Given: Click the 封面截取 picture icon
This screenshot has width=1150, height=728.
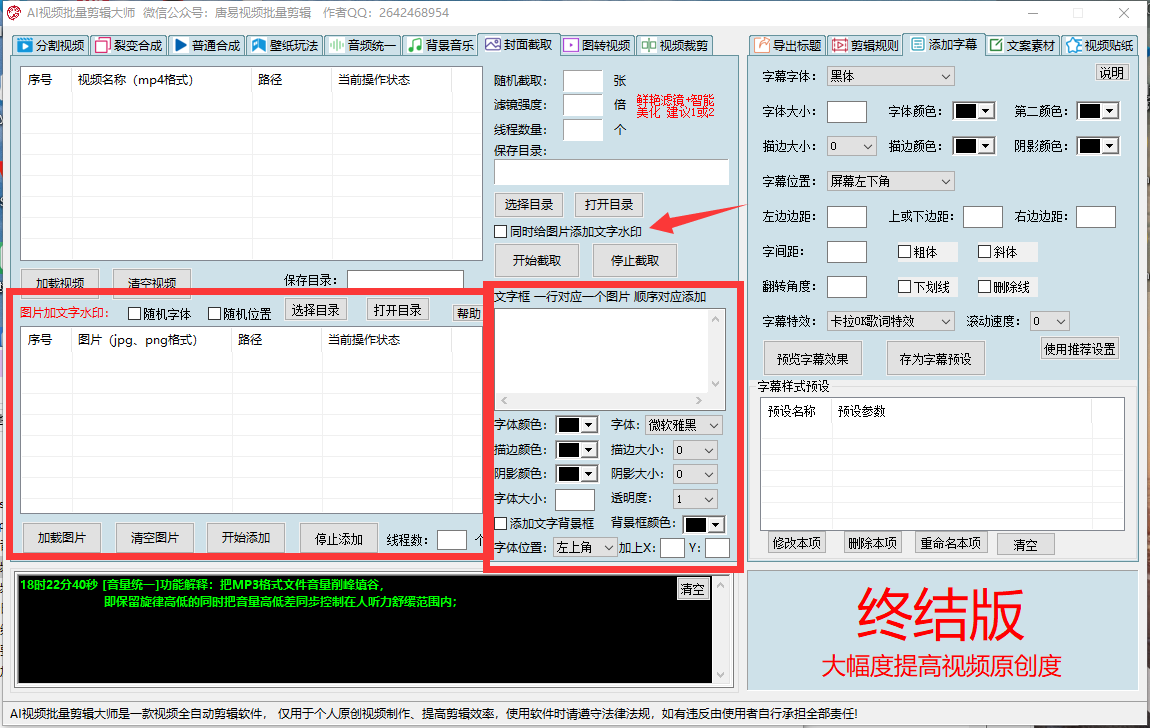Looking at the screenshot, I should (x=493, y=45).
